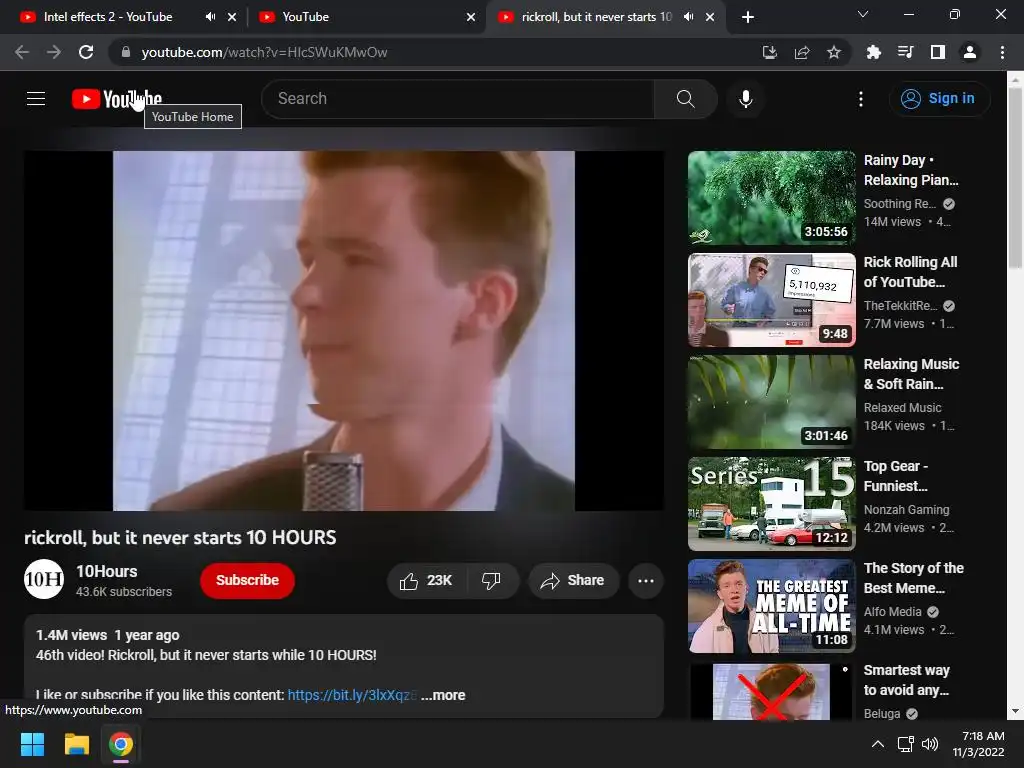Open Rick Rolling All of YouTube thumbnail
1024x768 pixels.
(x=772, y=300)
